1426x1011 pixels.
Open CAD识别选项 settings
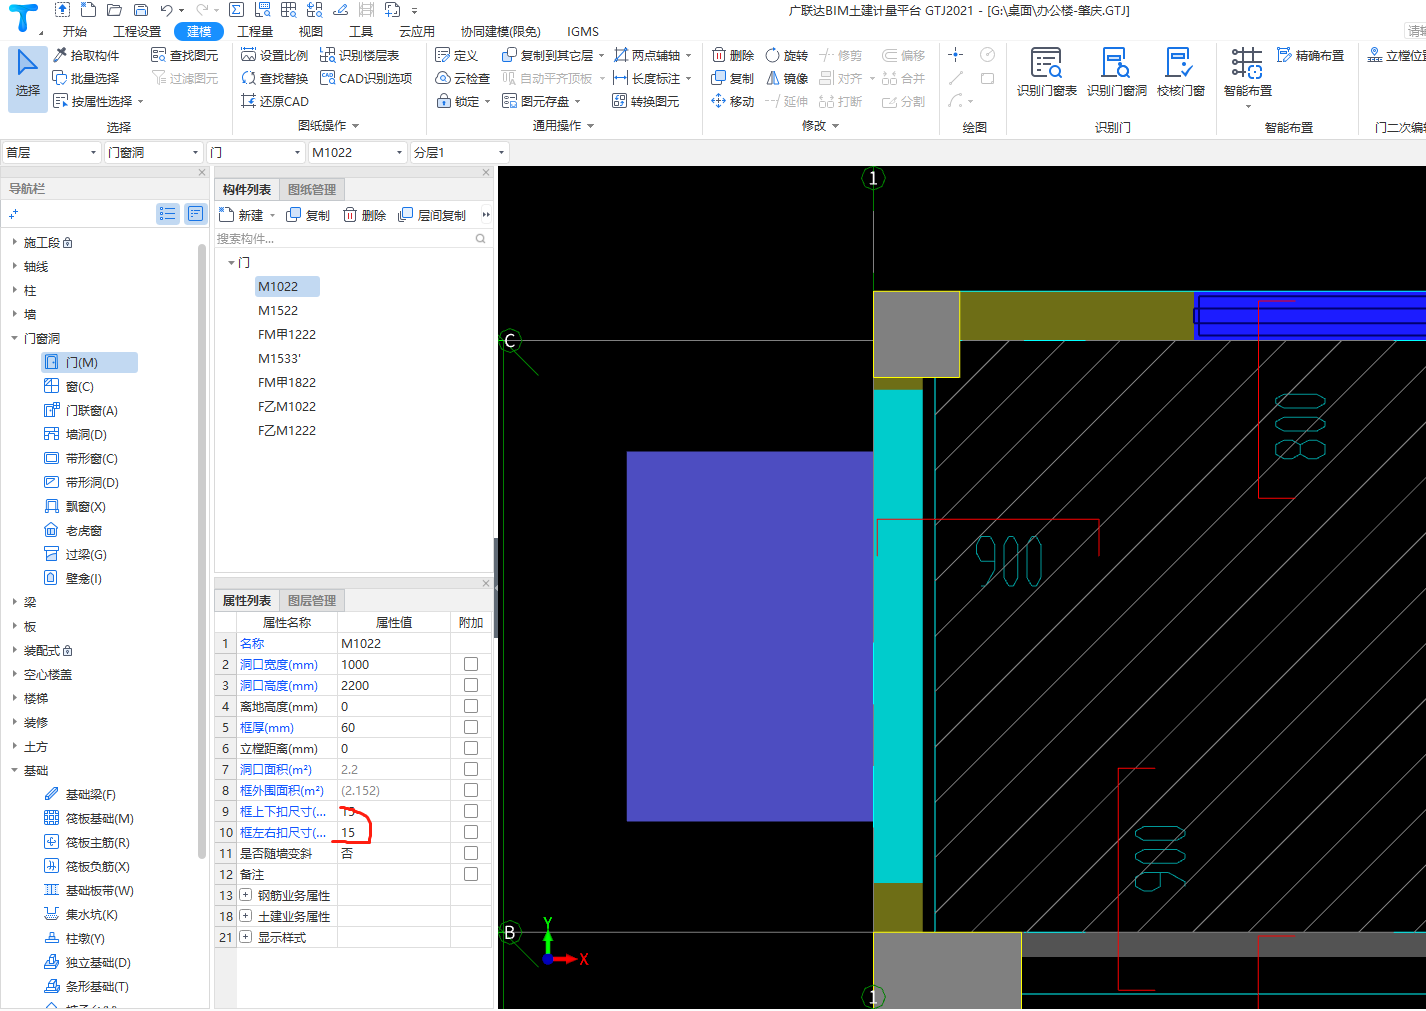tap(366, 78)
